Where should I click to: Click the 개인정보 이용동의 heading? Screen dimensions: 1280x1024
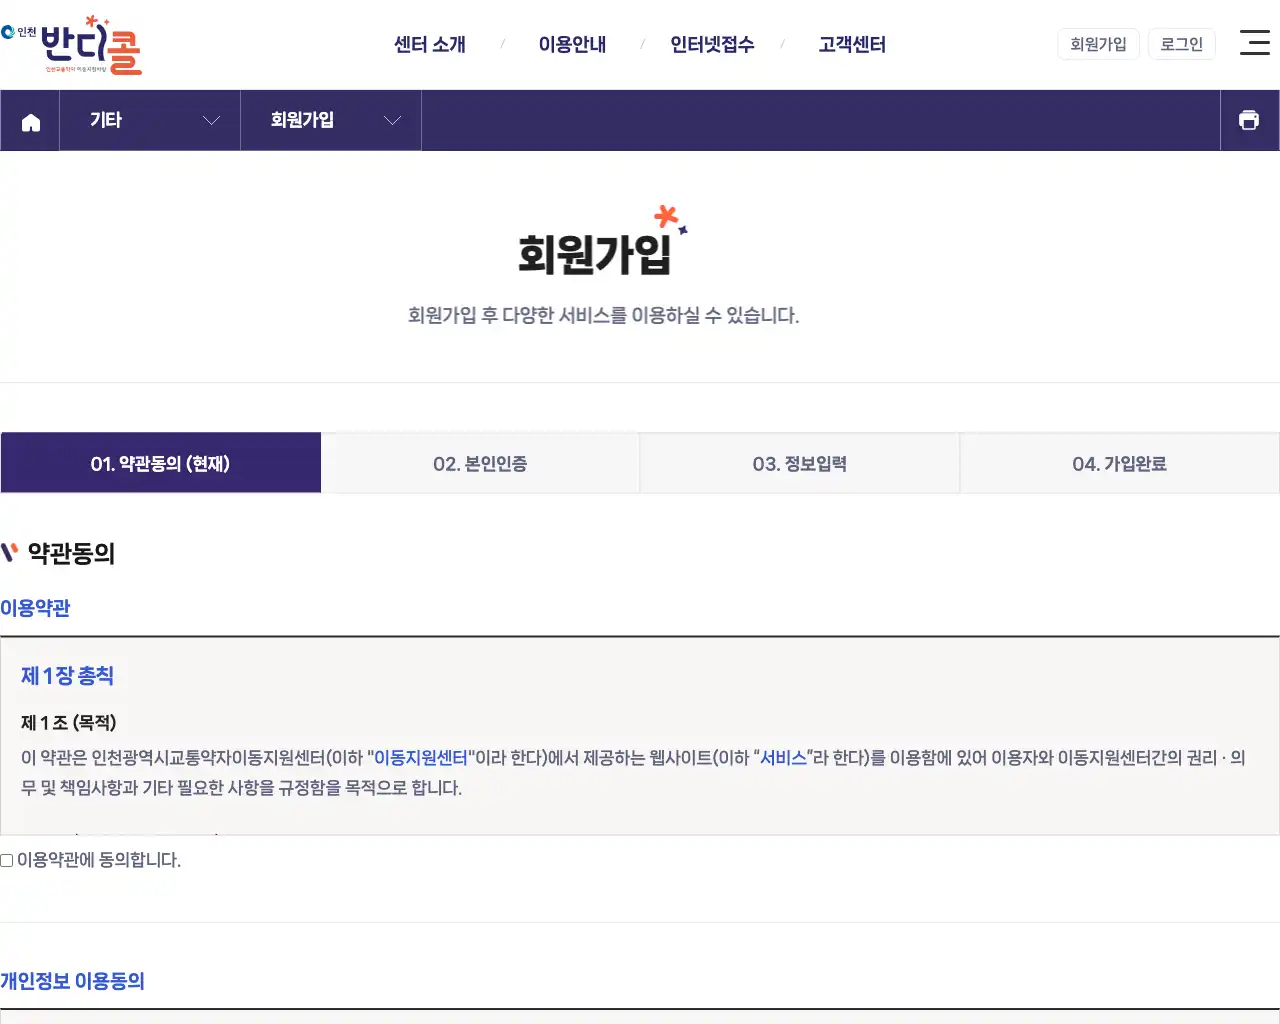pyautogui.click(x=72, y=981)
